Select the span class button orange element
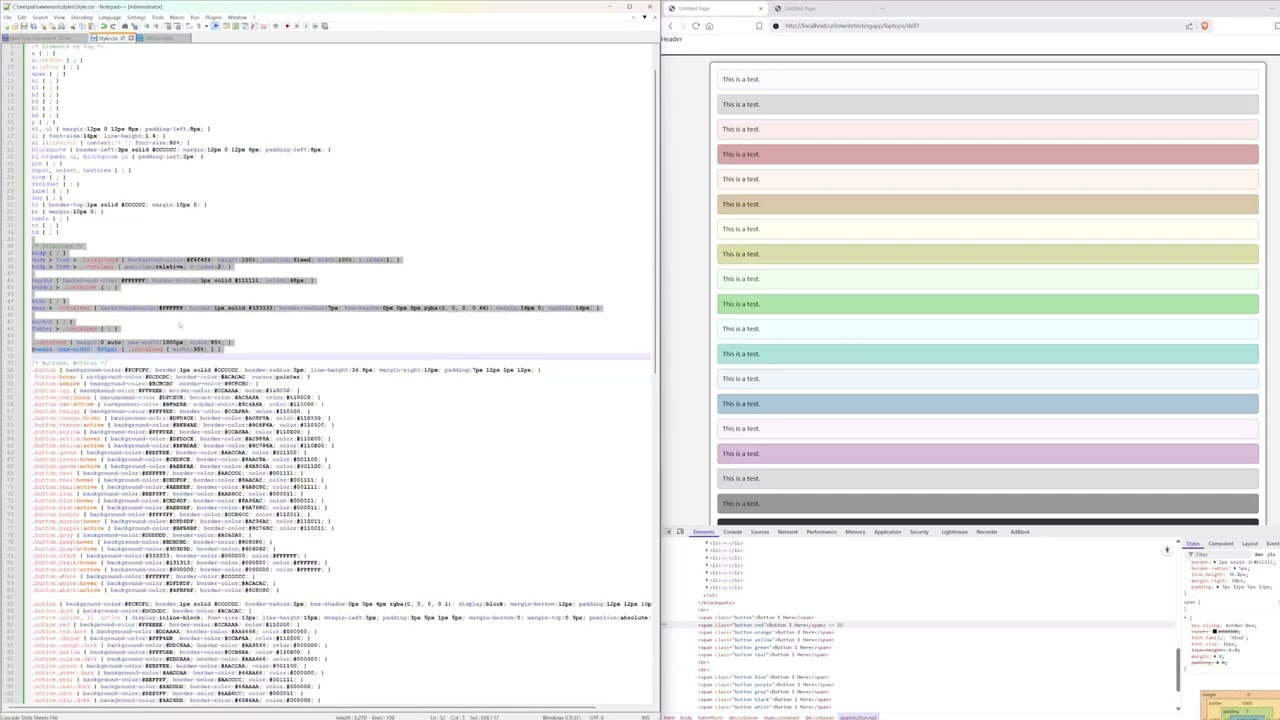Viewport: 1280px width, 720px height. pyautogui.click(x=766, y=632)
